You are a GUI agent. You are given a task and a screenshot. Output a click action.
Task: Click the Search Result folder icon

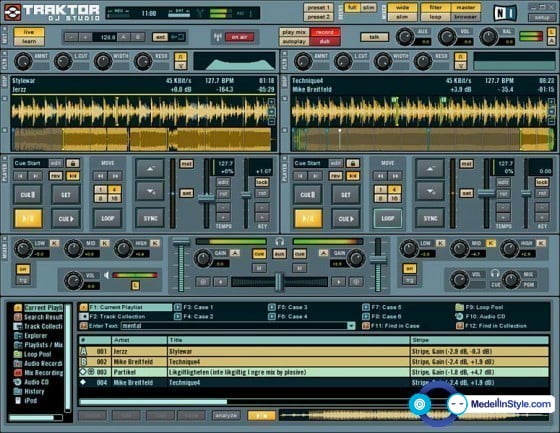(x=18, y=317)
